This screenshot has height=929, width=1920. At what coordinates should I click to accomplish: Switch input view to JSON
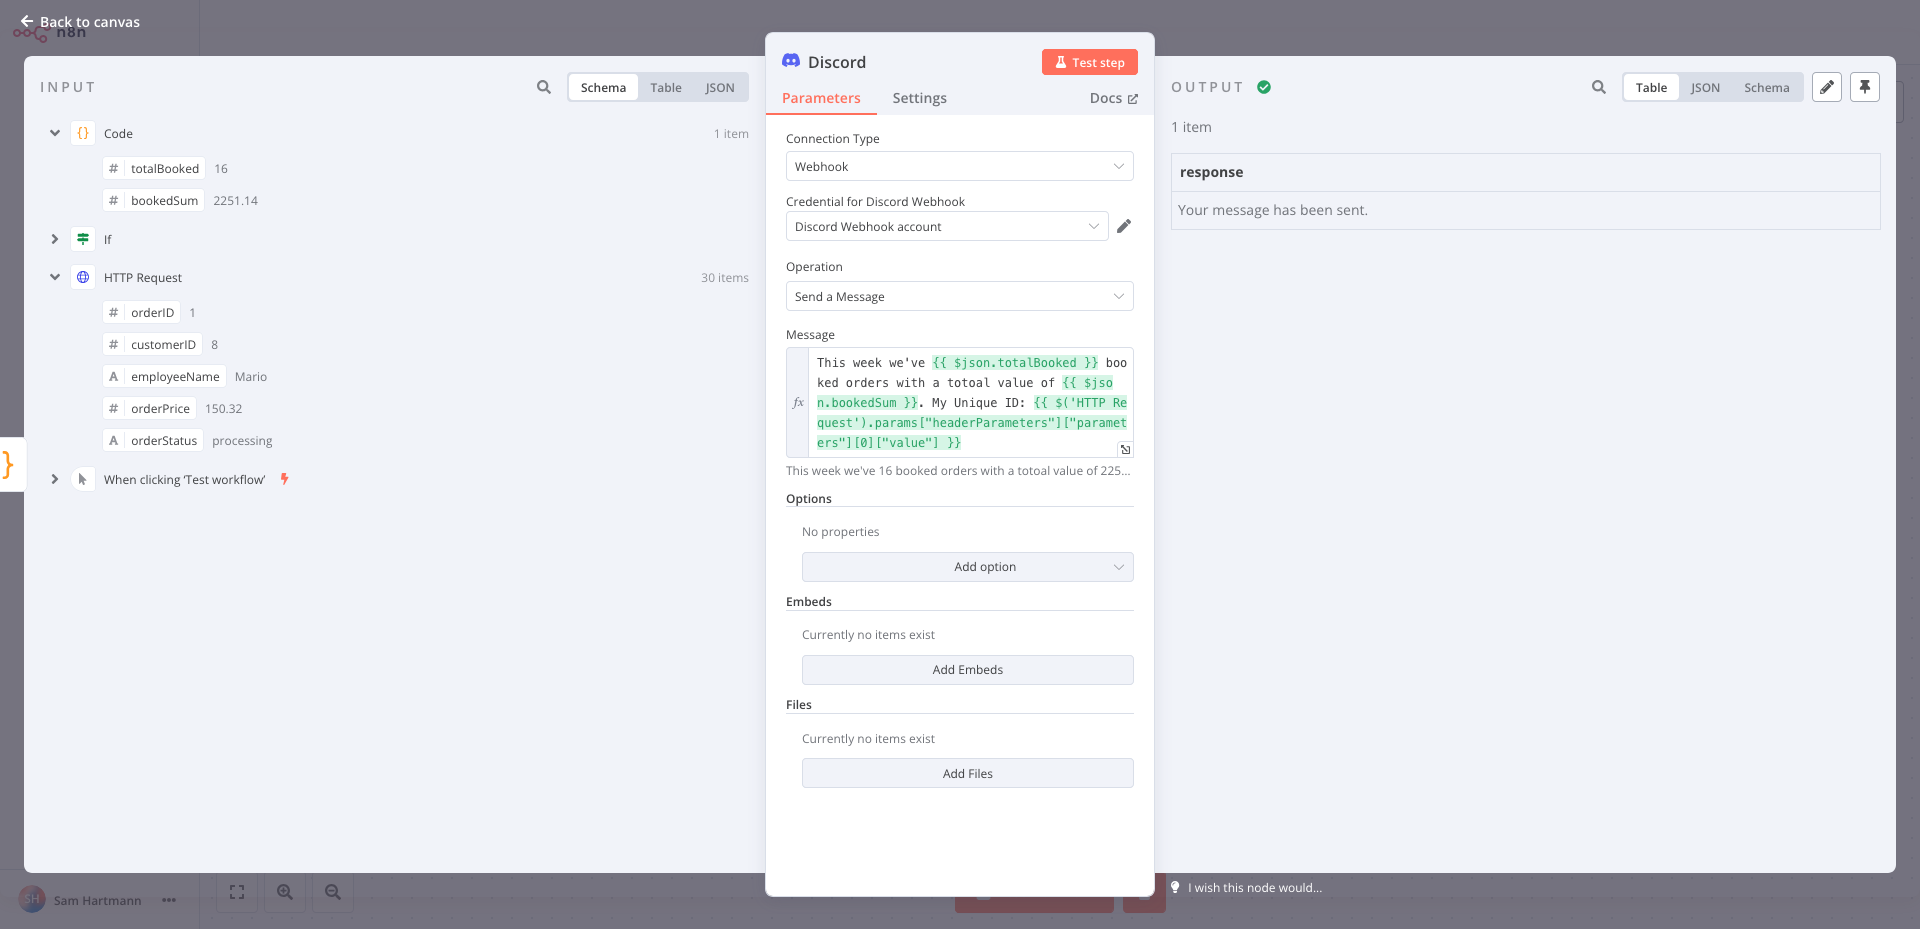pyautogui.click(x=720, y=88)
